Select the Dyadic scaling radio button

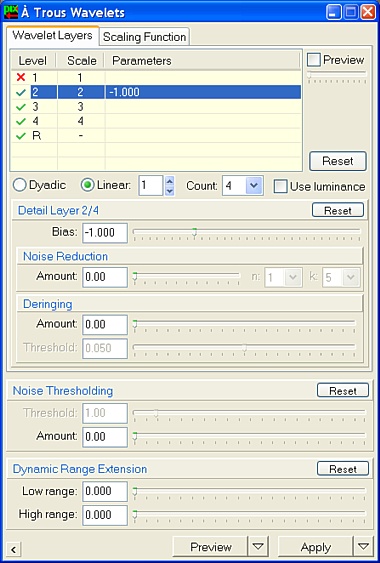(x=20, y=185)
